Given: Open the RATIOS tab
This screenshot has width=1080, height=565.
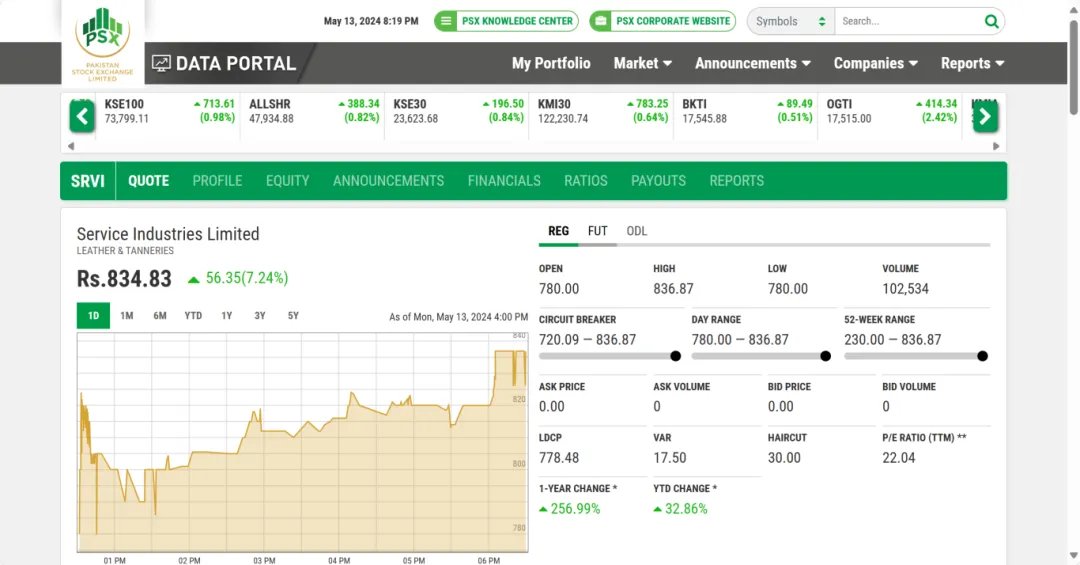Looking at the screenshot, I should (x=585, y=181).
